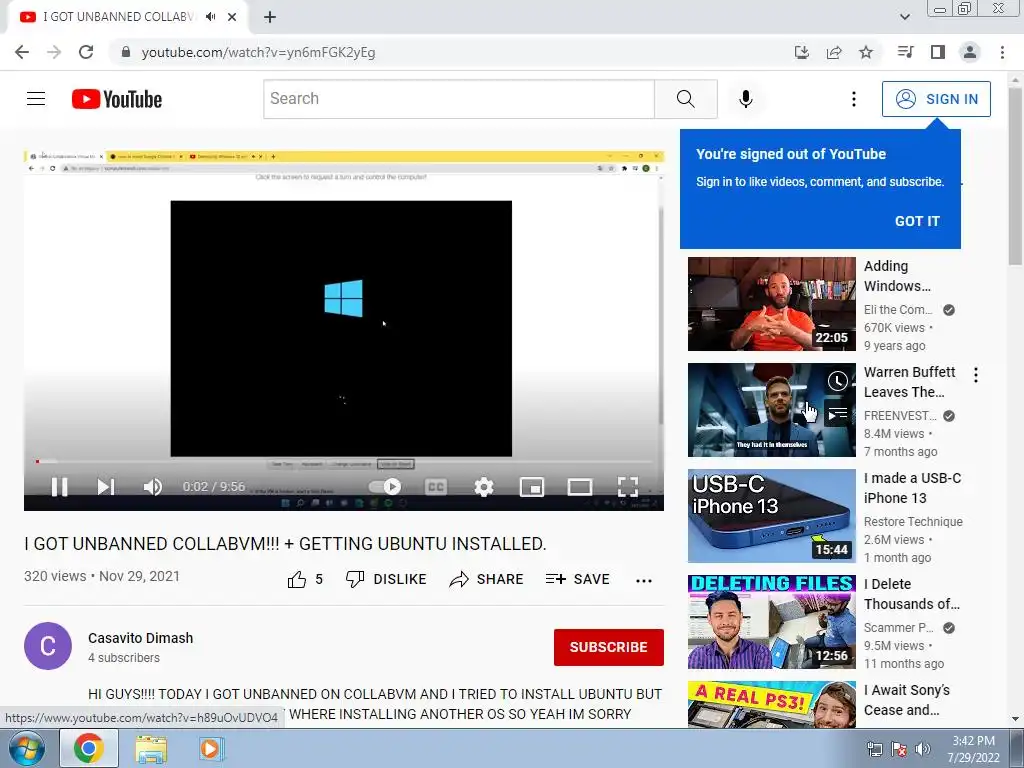The width and height of the screenshot is (1024, 768).
Task: Go to the YouTube home logo
Action: pos(117,99)
